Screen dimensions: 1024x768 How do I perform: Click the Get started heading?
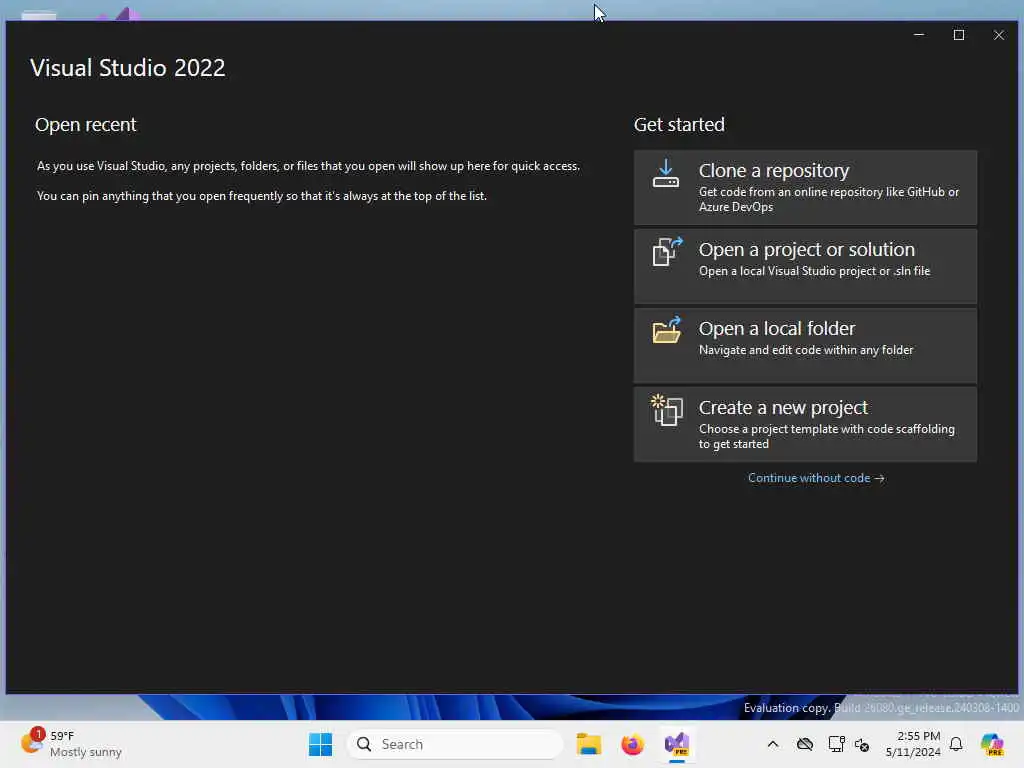pos(679,124)
